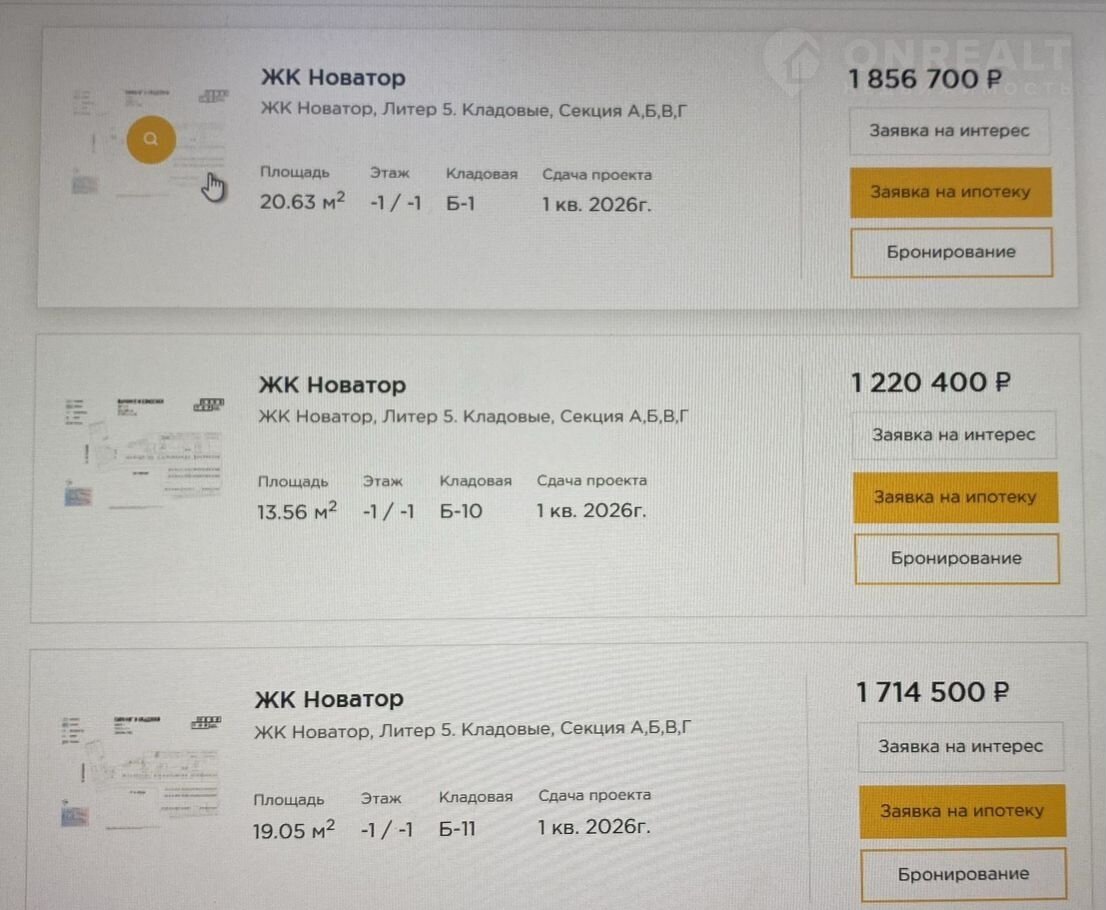The width and height of the screenshot is (1106, 910).
Task: Request mortgage for the 1 220 400 ₽ listing
Action: tap(955, 497)
